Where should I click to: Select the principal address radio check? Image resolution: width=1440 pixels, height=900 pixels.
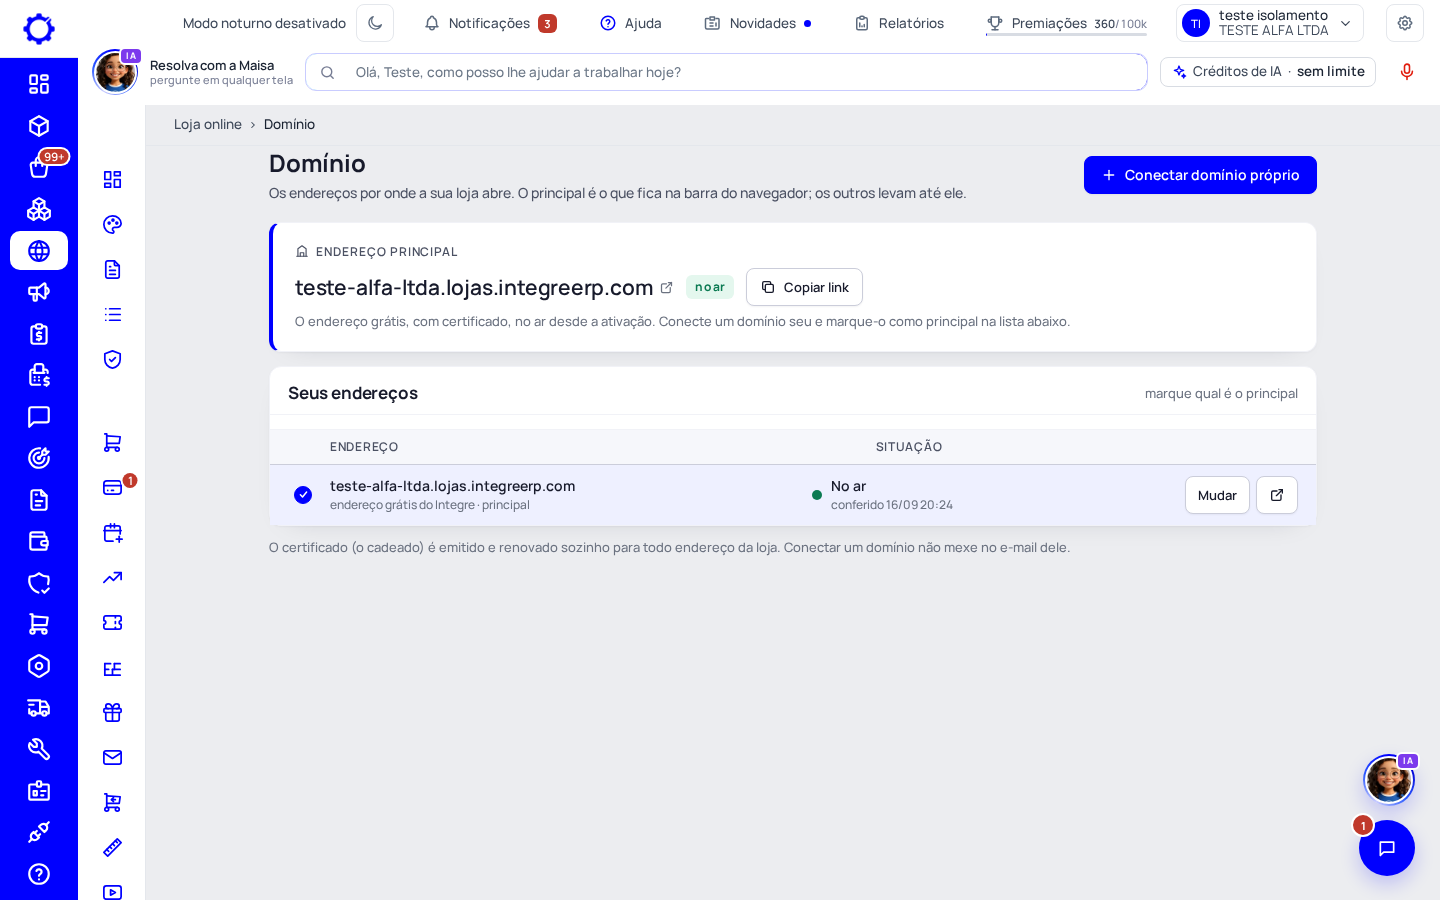tap(303, 495)
